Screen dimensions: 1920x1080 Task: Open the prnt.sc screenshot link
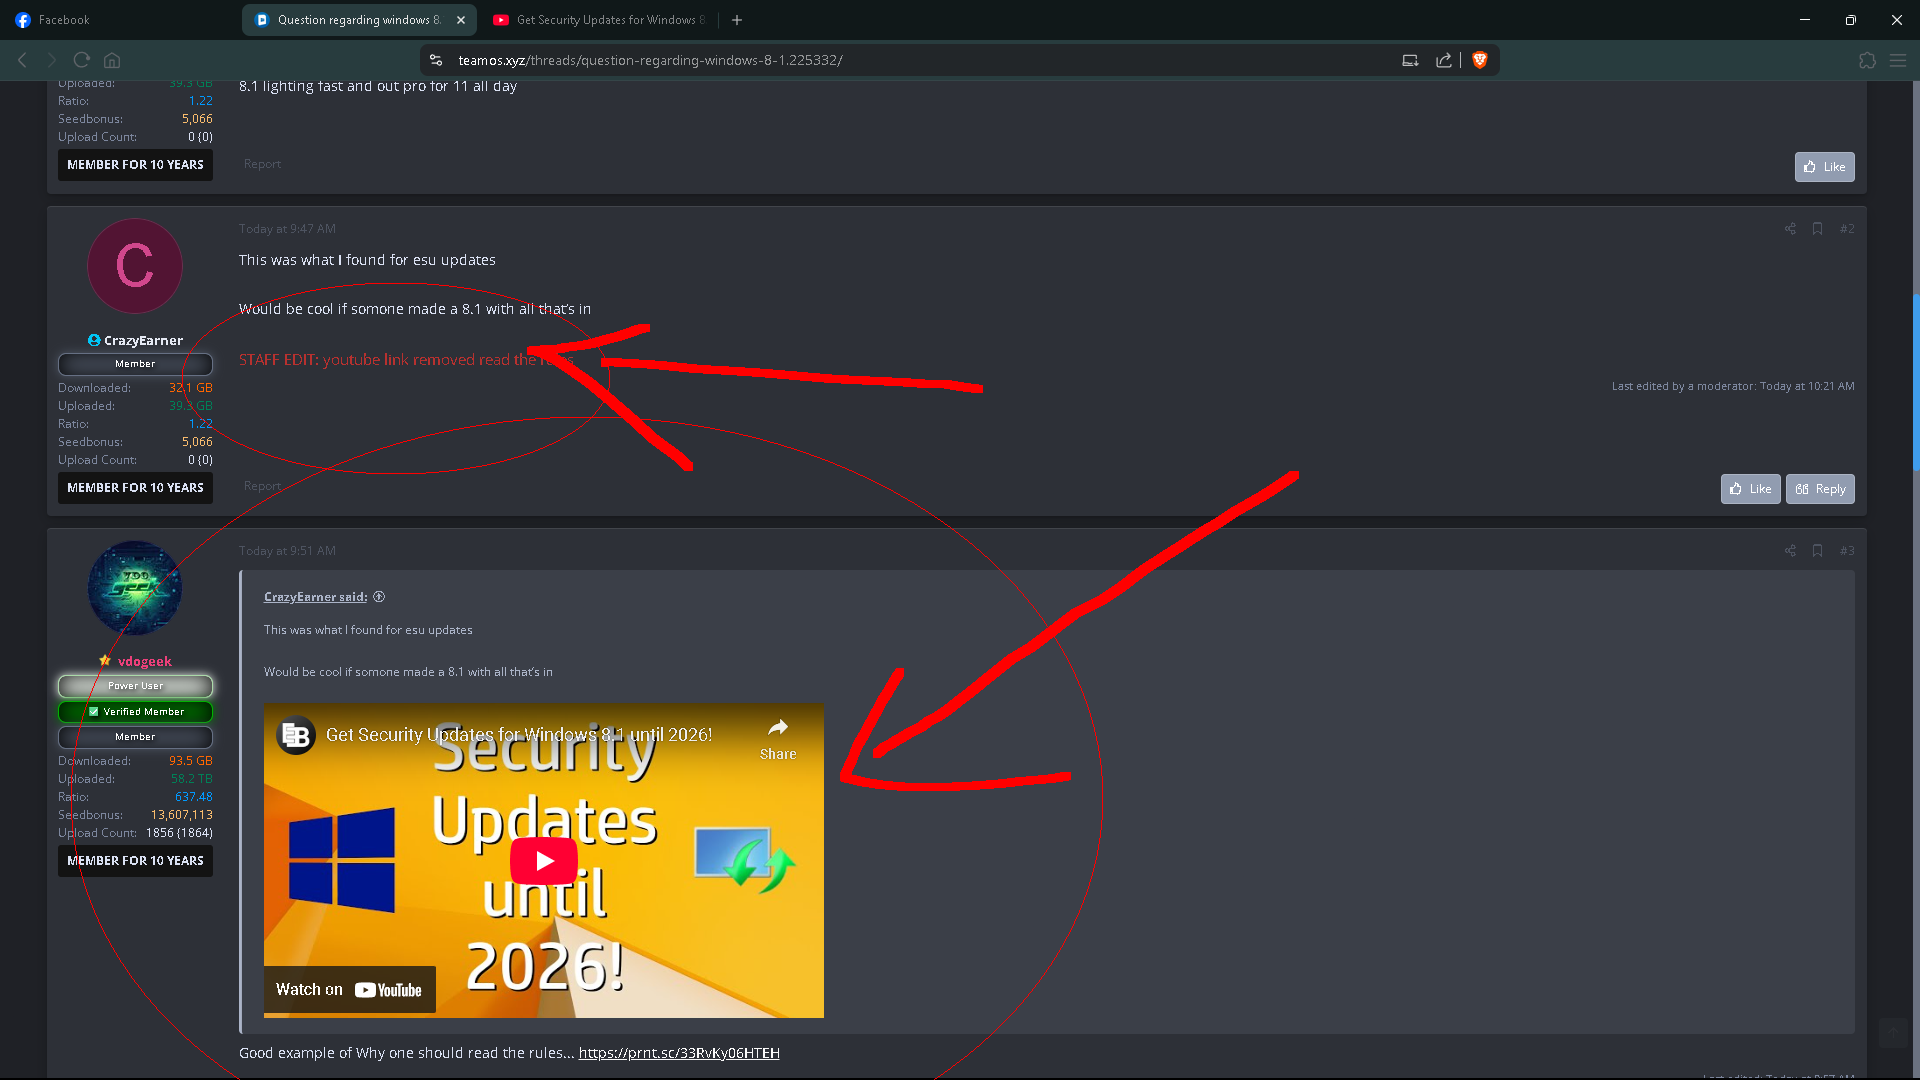point(679,1053)
